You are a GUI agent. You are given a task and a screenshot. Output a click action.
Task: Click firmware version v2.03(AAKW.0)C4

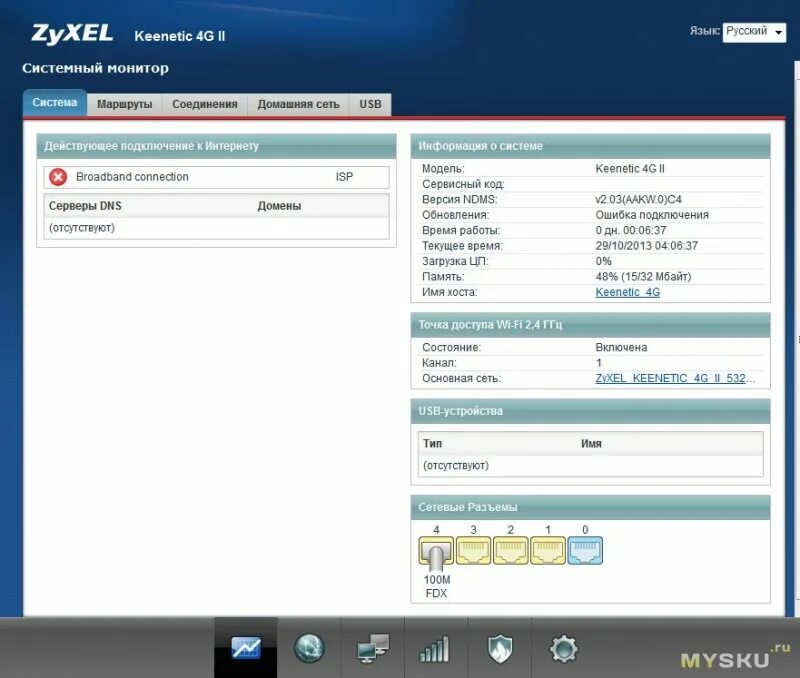point(638,199)
